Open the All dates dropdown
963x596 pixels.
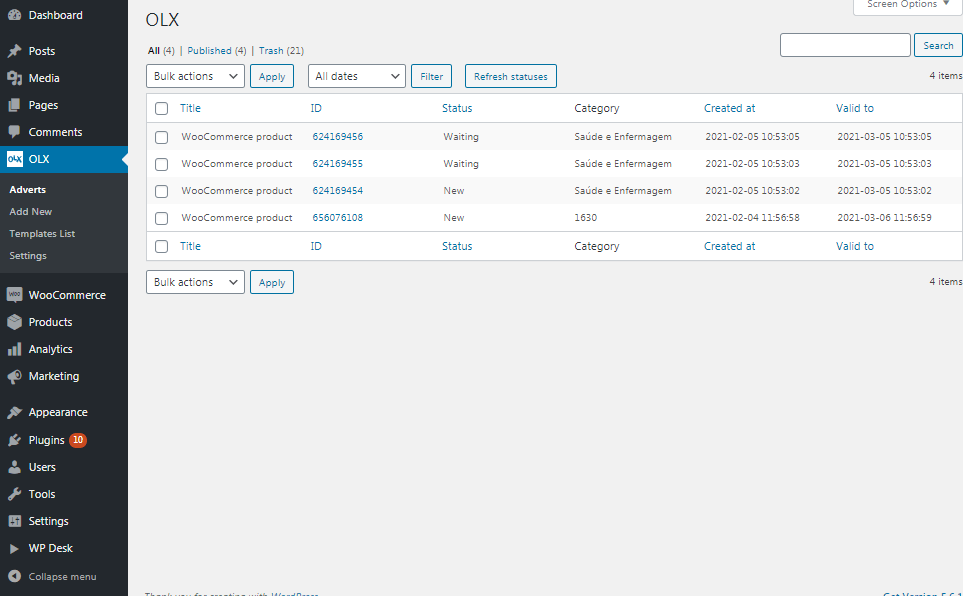(357, 76)
